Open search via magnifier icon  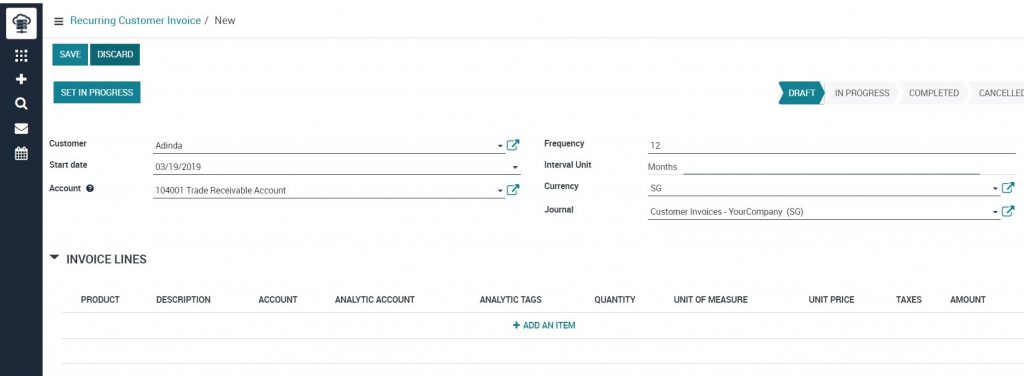tap(21, 104)
